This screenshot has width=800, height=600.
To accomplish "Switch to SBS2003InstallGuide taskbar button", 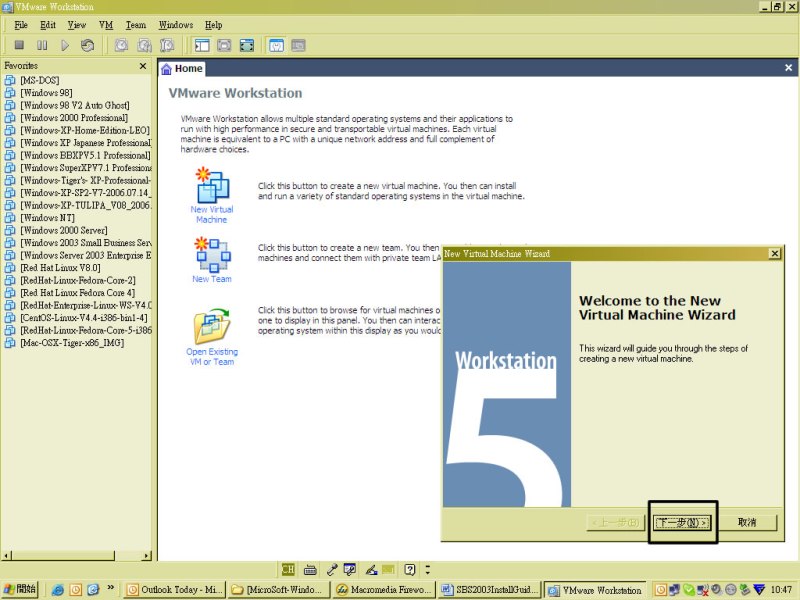I will tap(490, 590).
